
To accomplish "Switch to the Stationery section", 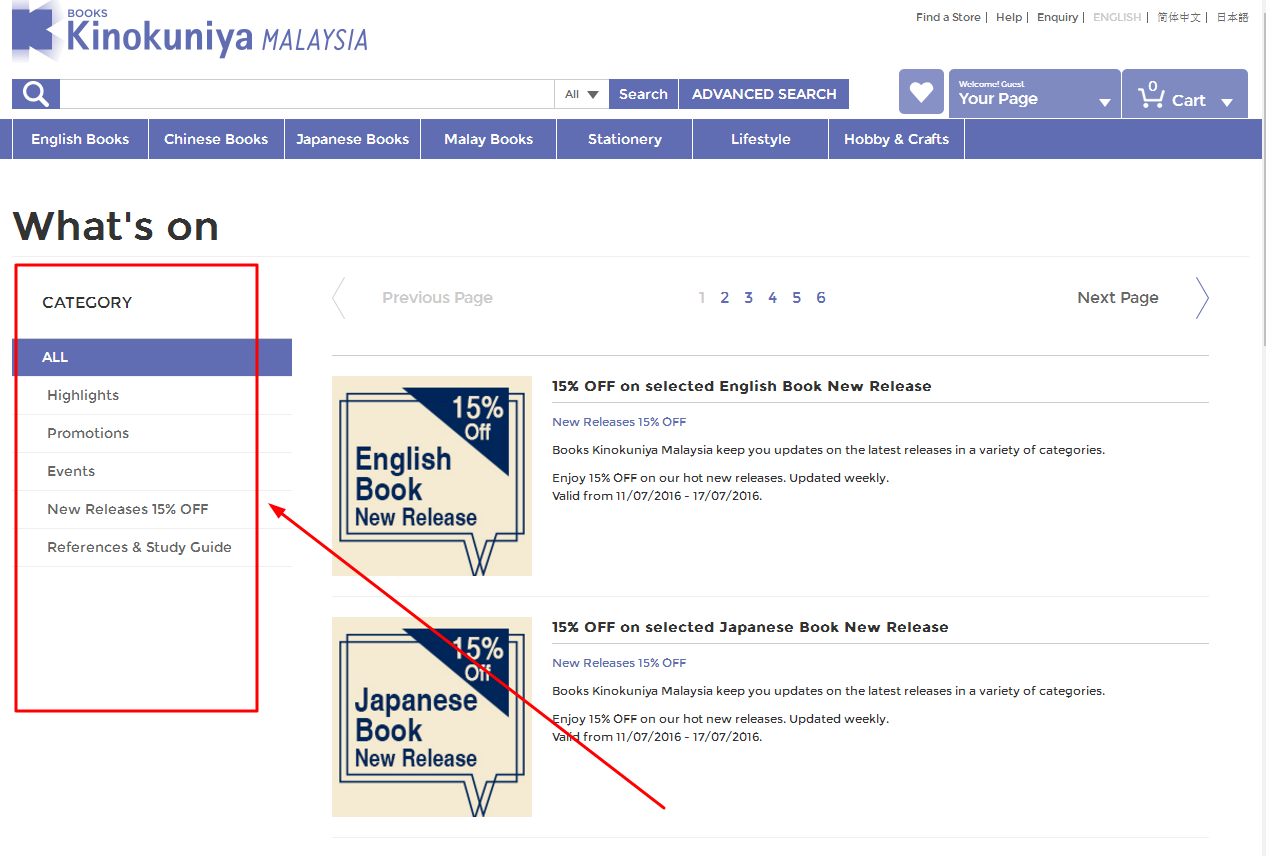I will click(x=624, y=138).
